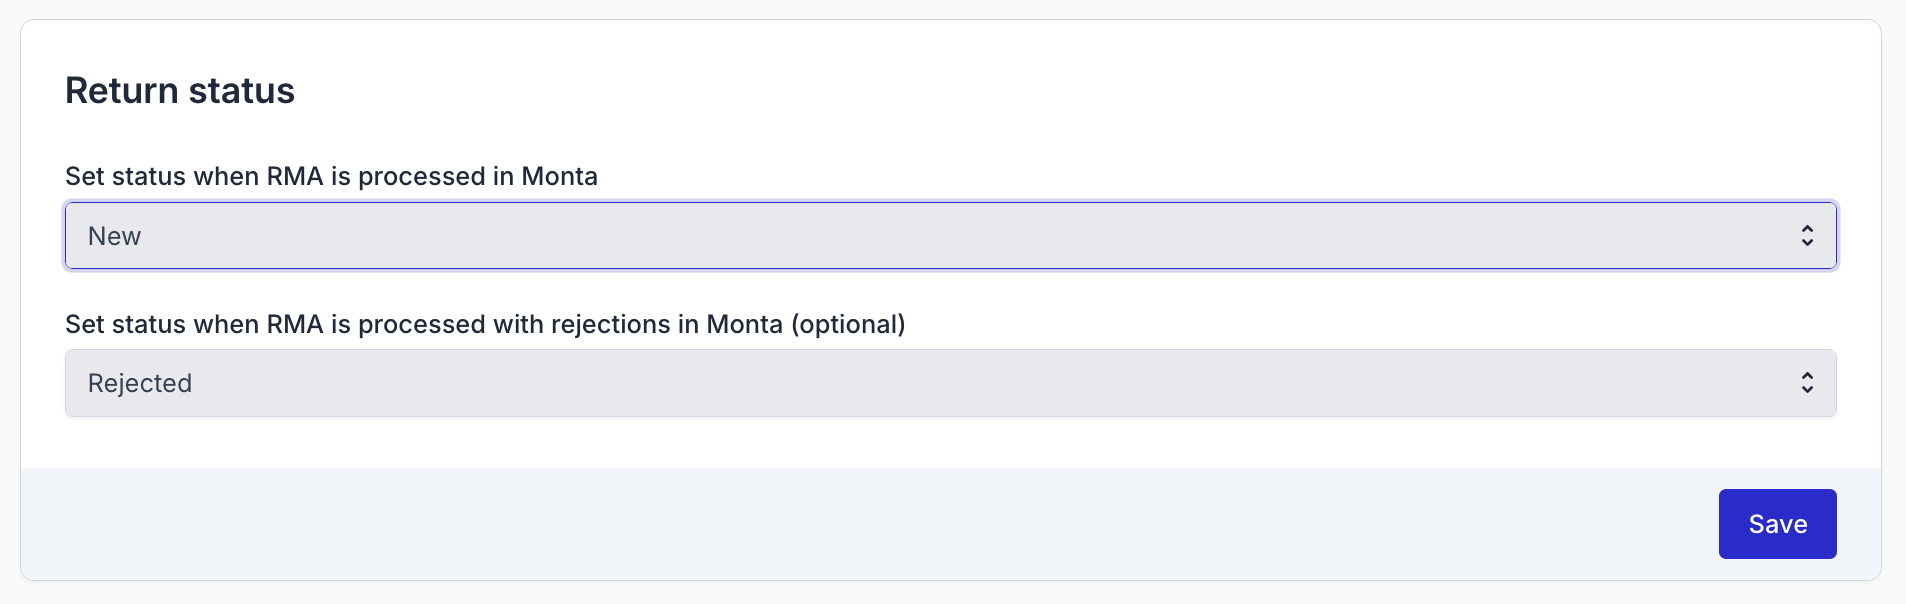Click the selected value 'Rejected'

tap(140, 384)
